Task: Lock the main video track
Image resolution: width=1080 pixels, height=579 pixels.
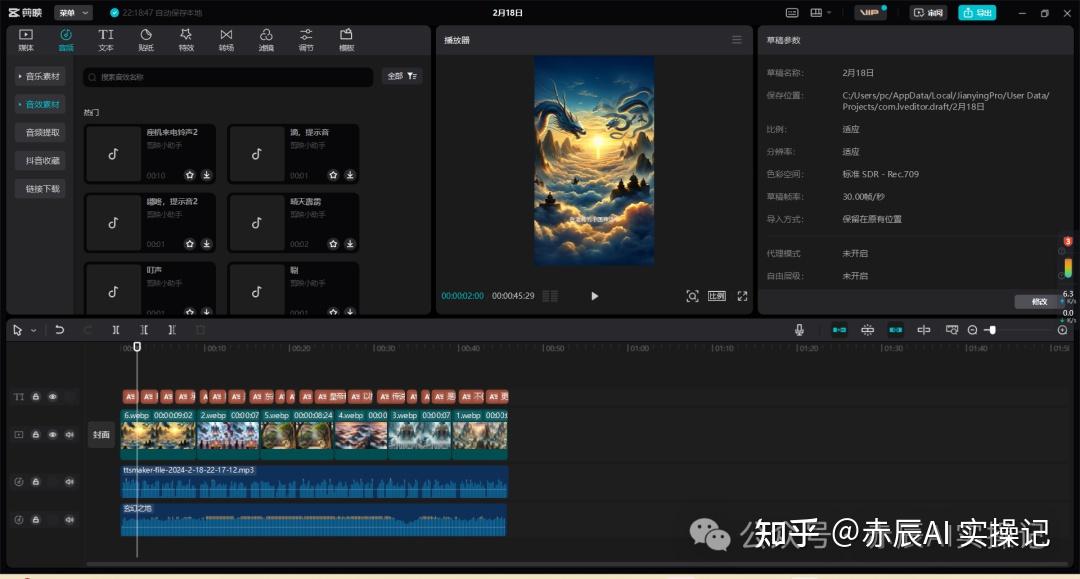Action: point(36,434)
